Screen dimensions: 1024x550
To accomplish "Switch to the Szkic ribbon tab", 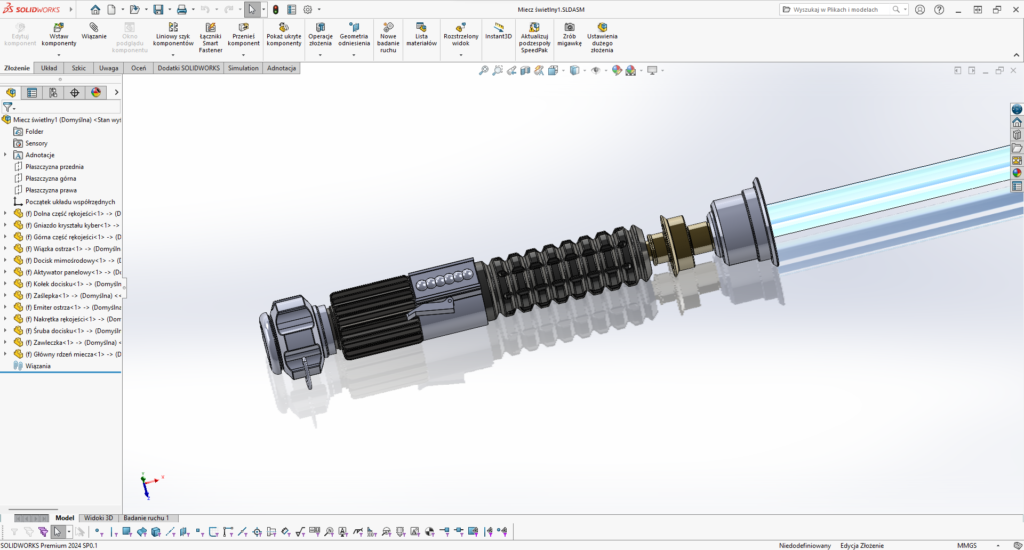I will (79, 68).
